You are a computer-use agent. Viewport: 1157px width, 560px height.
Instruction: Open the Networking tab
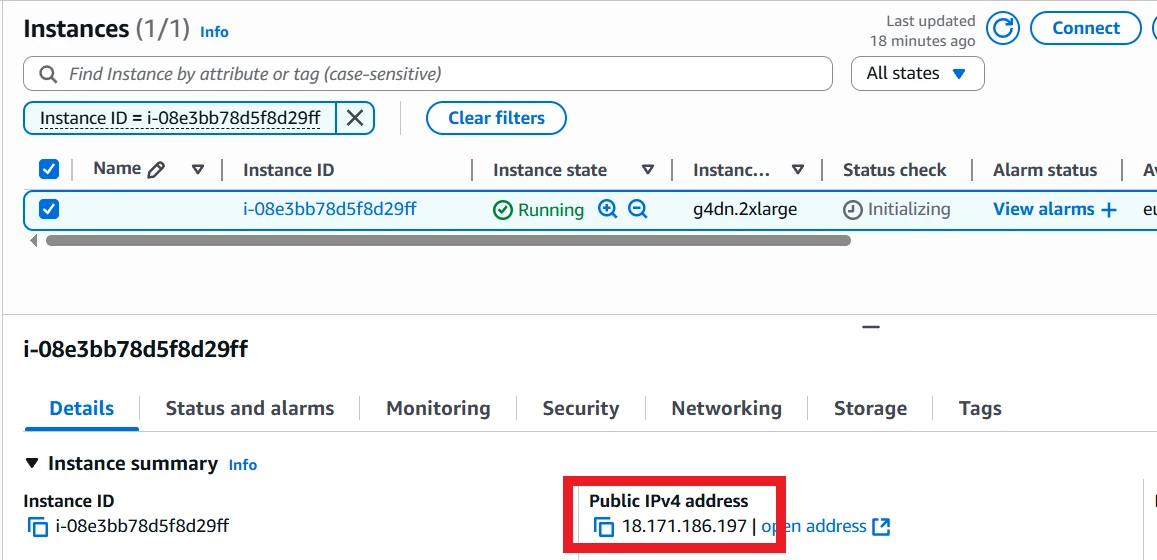click(x=726, y=408)
